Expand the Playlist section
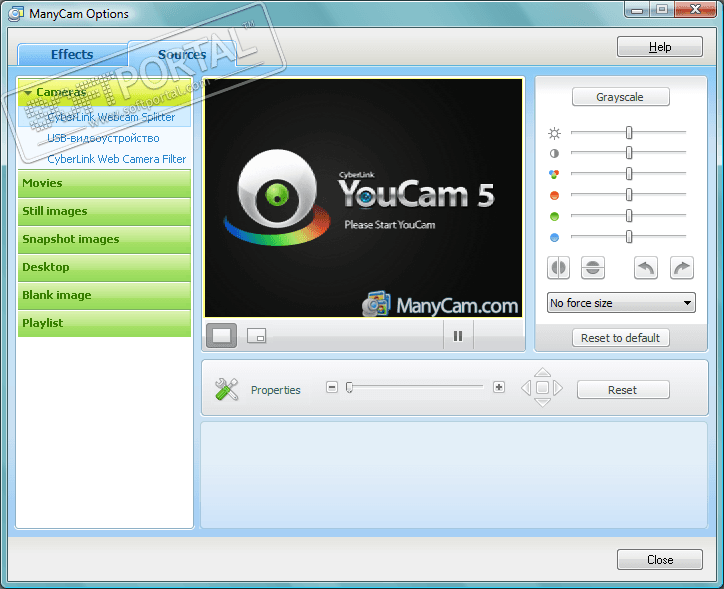The width and height of the screenshot is (724, 589). (104, 323)
